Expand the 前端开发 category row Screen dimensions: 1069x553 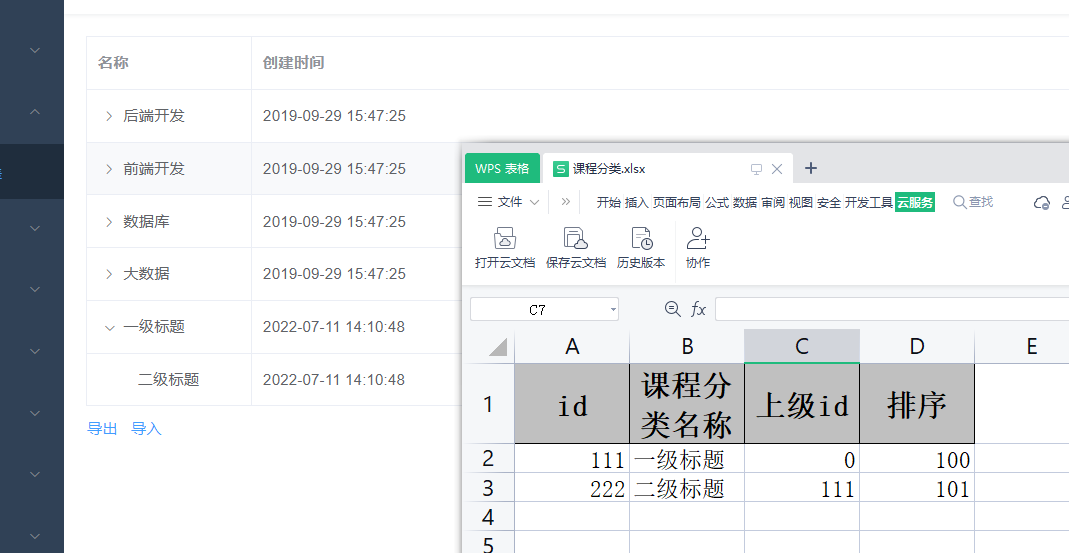point(109,169)
